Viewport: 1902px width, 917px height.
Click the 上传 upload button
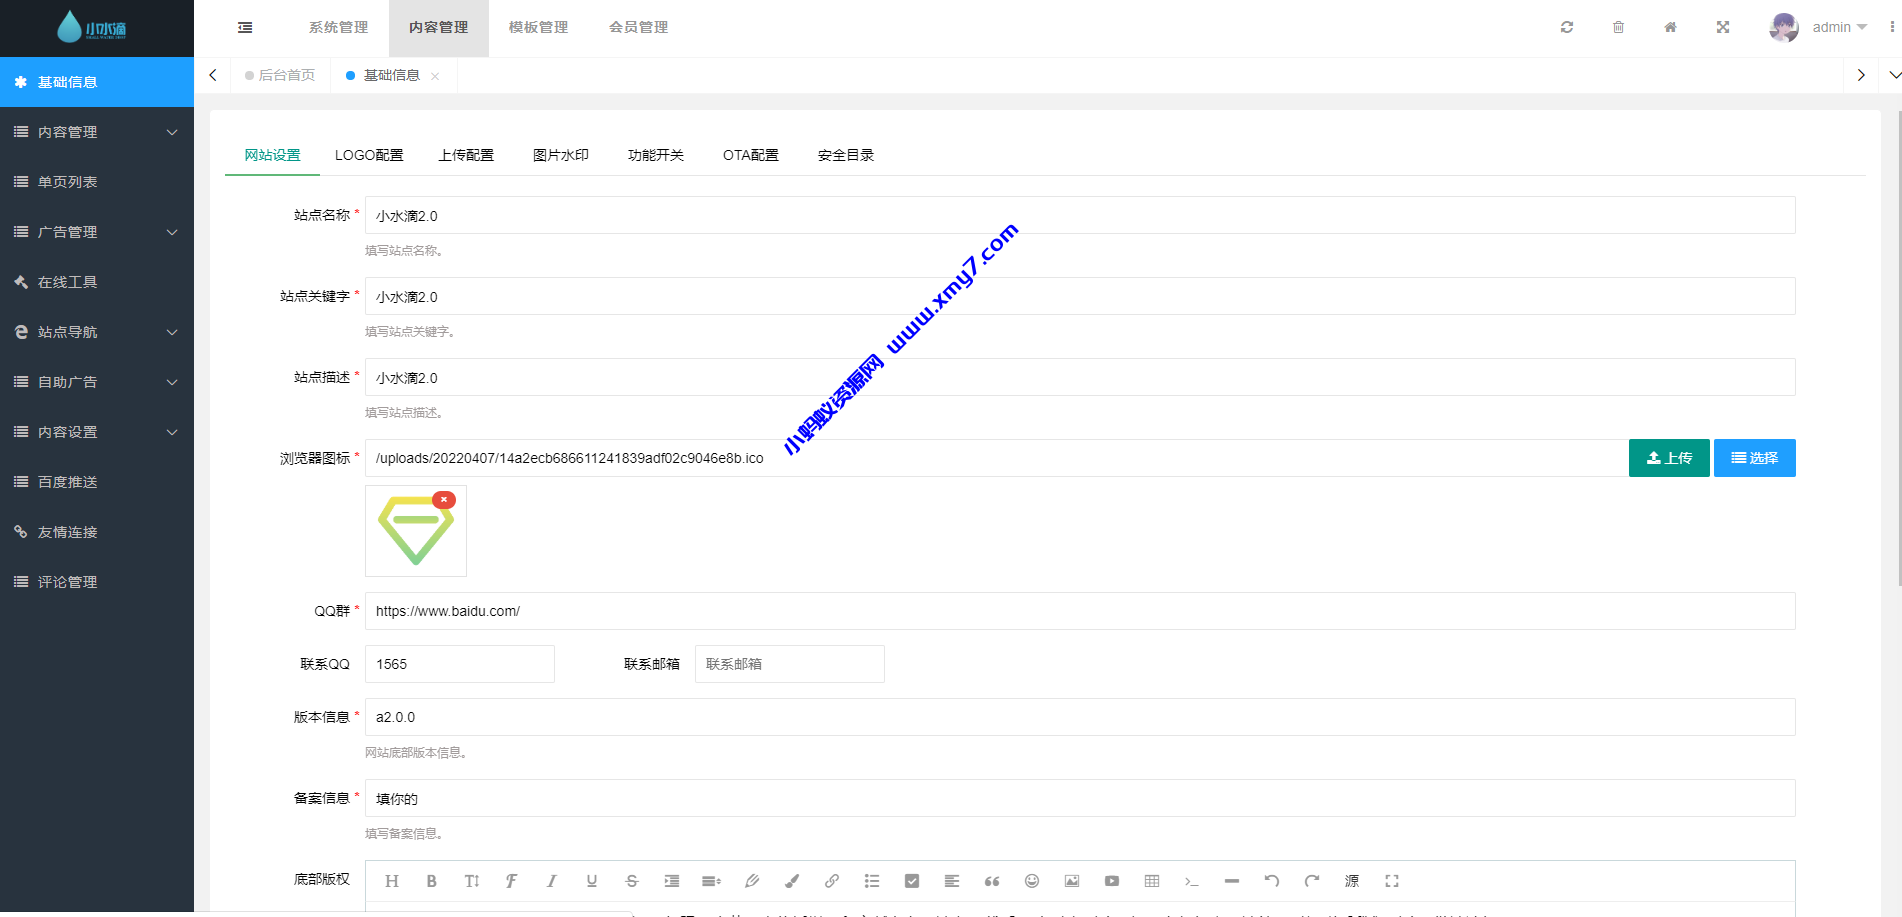[1668, 457]
